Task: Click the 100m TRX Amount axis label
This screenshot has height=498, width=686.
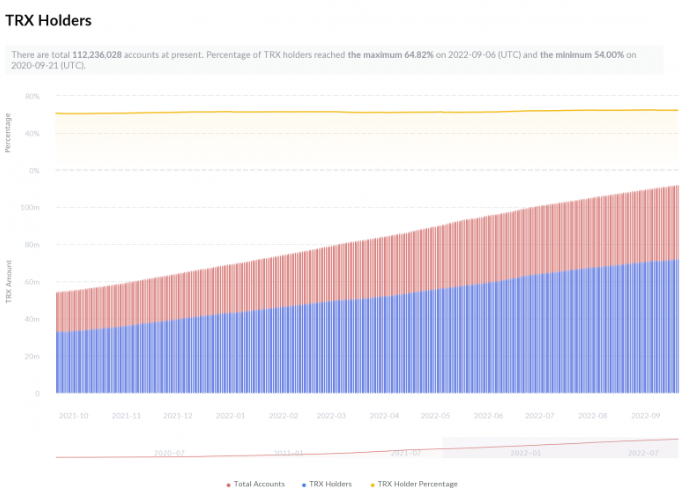Action: [29, 208]
